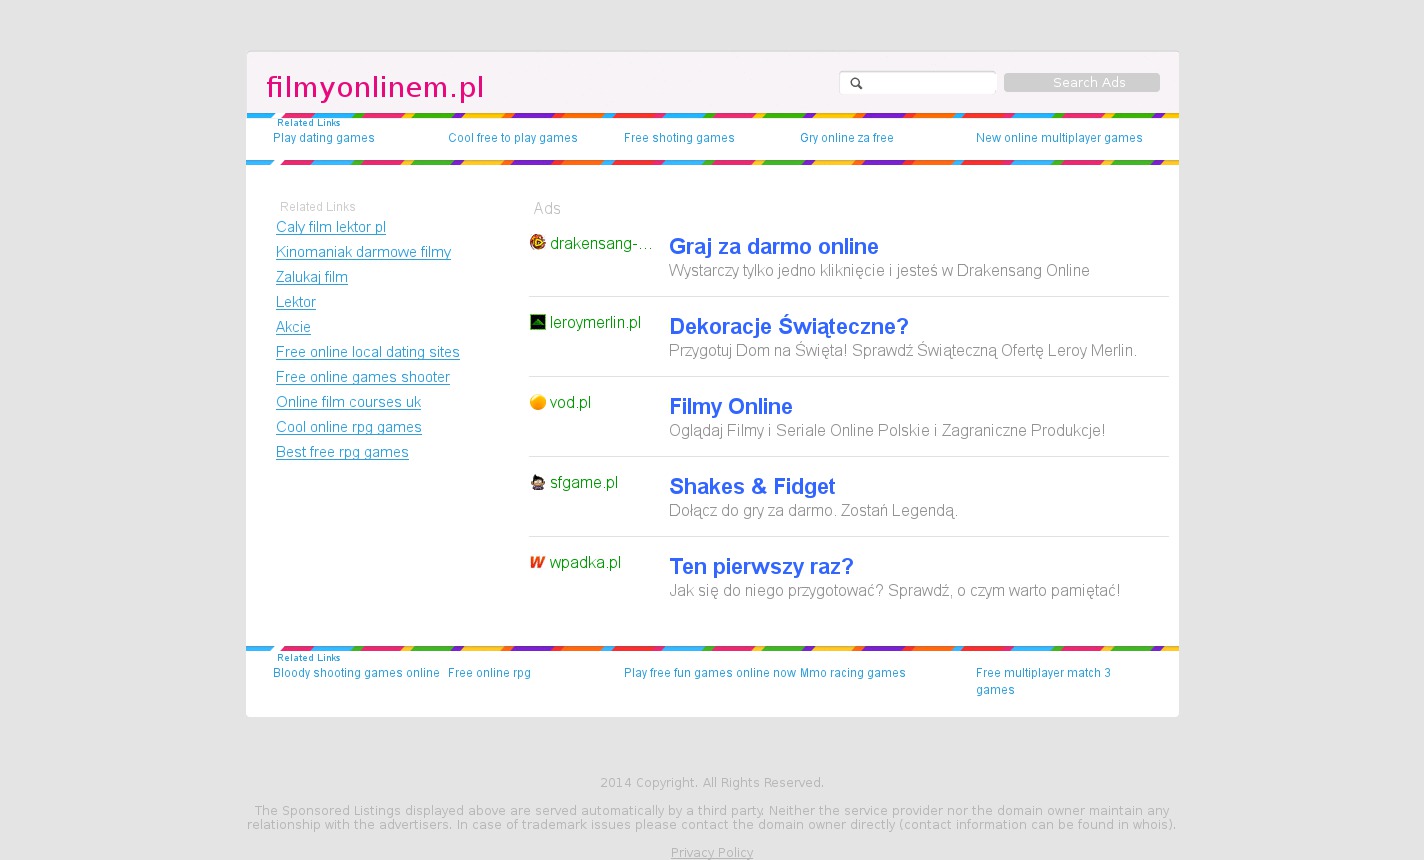Click the drakensang favicon icon

[538, 242]
